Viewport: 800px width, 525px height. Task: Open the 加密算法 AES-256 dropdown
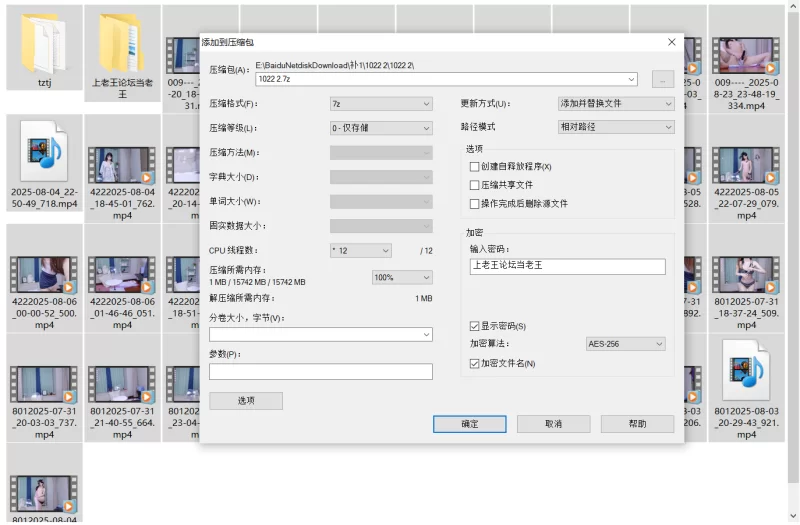[625, 344]
